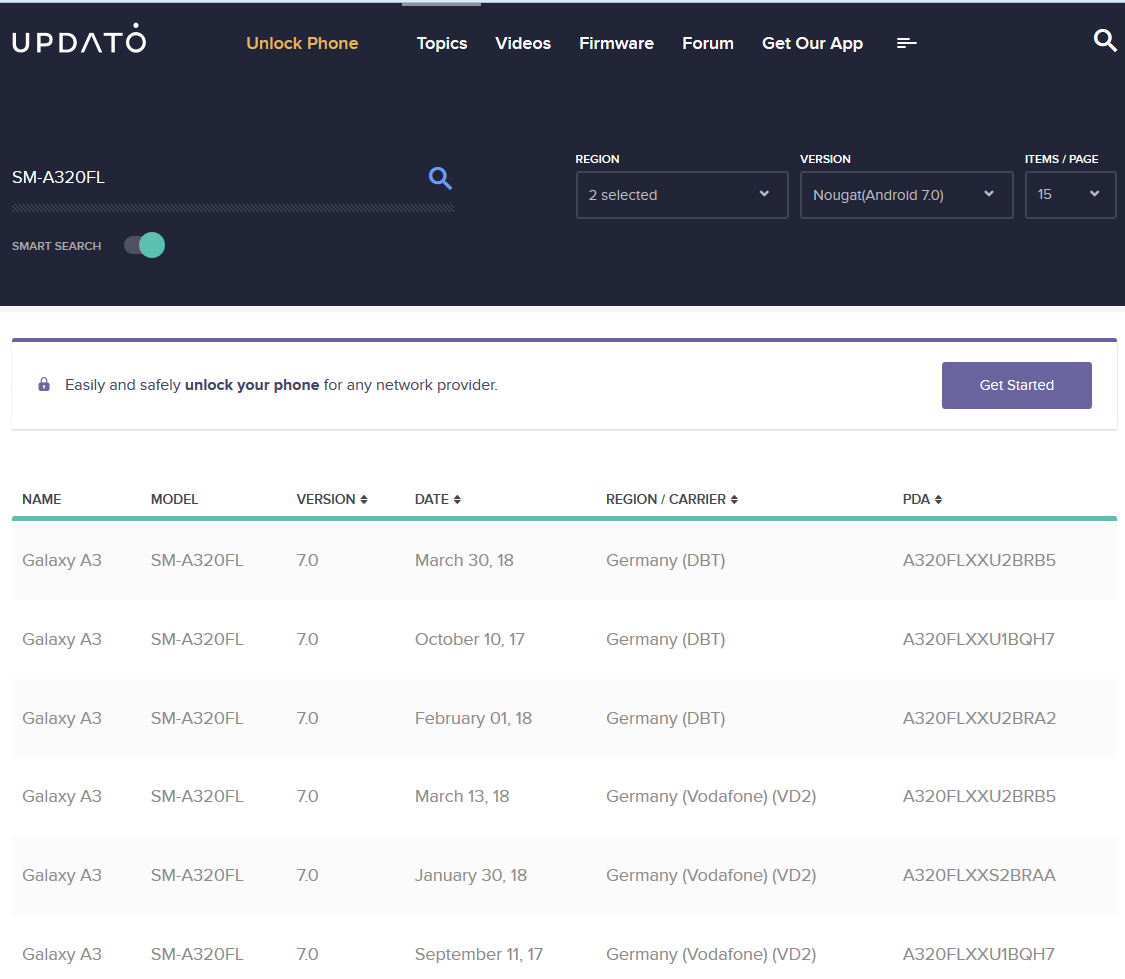Toggle the Smart Search switch
Image resolution: width=1125 pixels, height=979 pixels.
144,245
